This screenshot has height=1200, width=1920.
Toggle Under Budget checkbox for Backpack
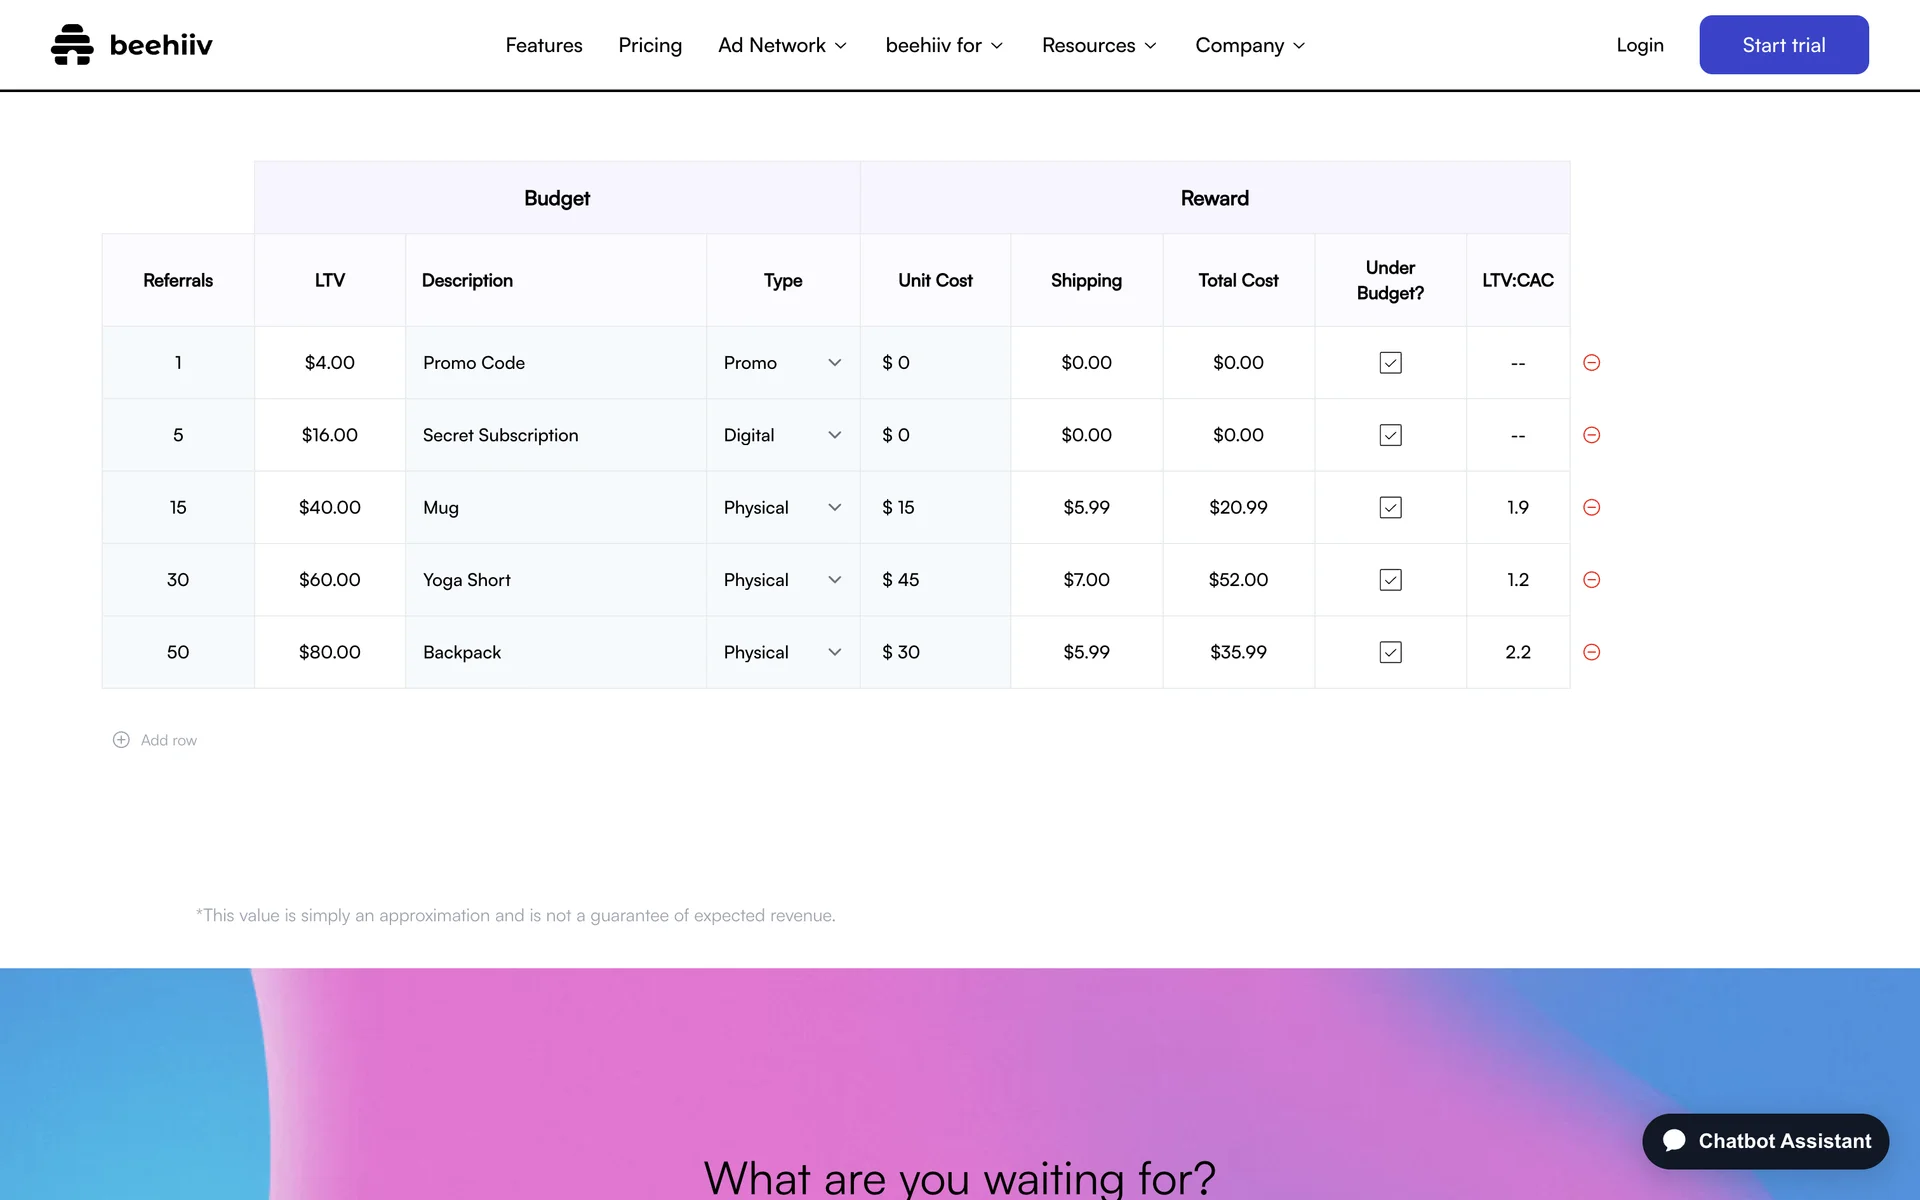click(x=1390, y=652)
